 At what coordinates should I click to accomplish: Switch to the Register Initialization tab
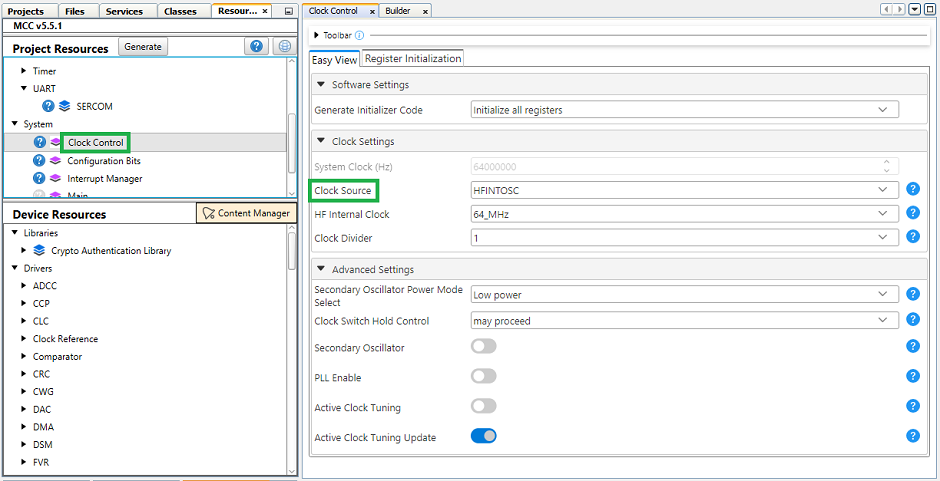[413, 59]
